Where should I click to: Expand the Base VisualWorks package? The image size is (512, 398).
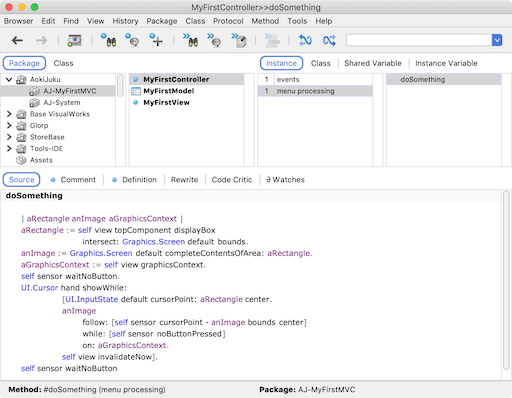[9, 114]
